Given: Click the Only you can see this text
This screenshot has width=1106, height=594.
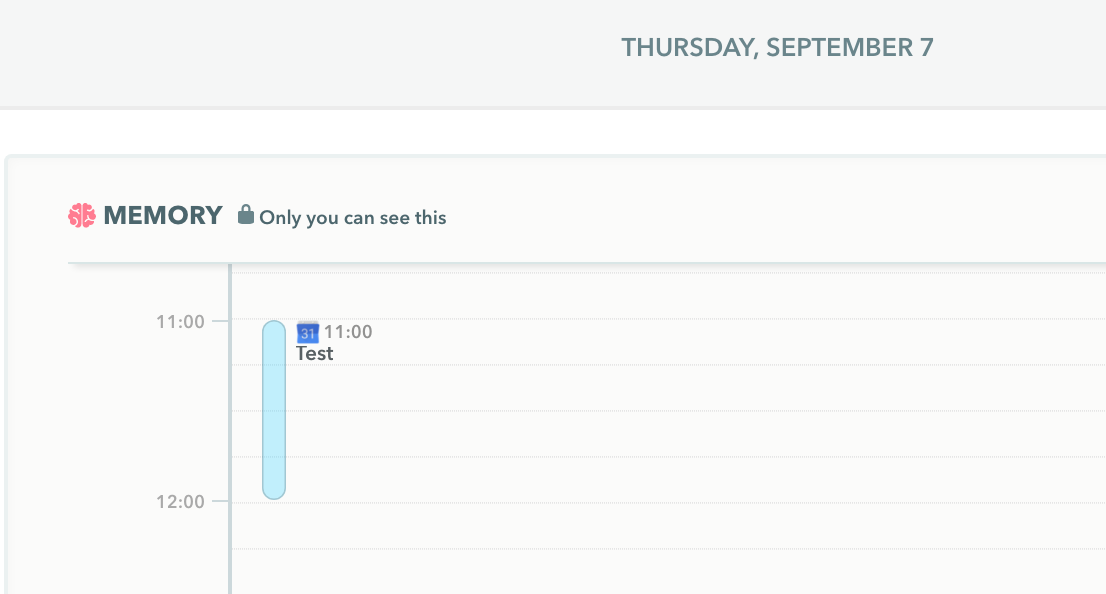Looking at the screenshot, I should [x=353, y=217].
